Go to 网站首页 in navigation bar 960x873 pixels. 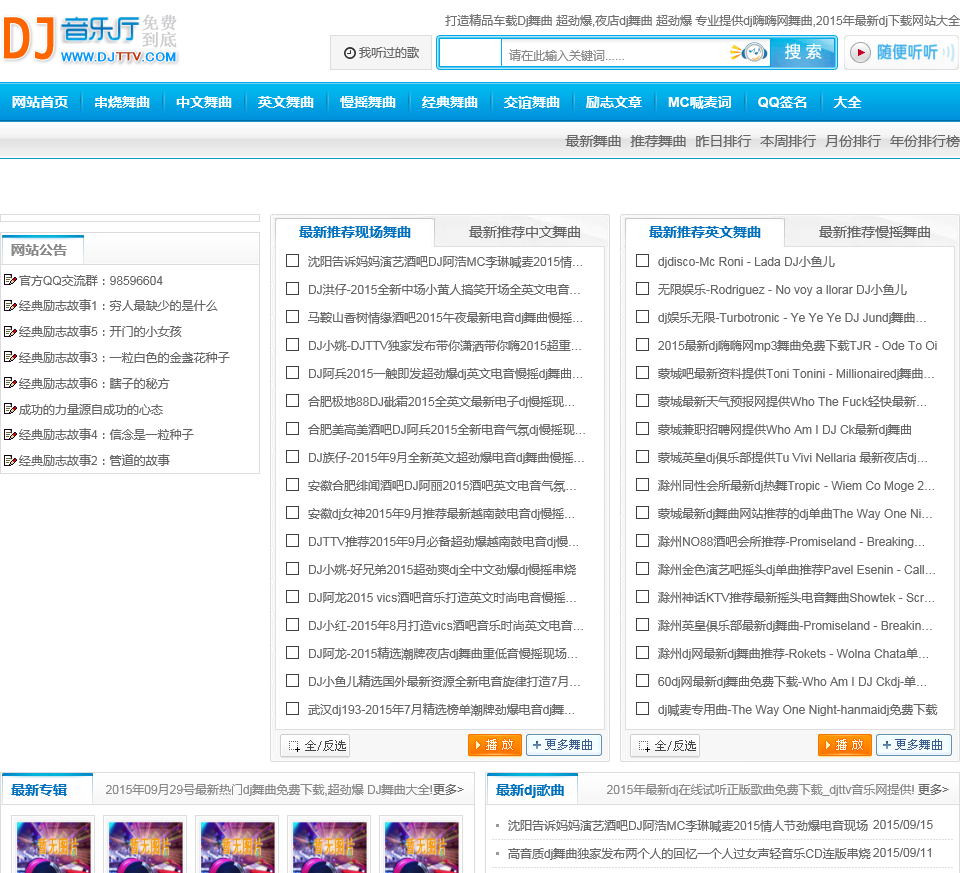[40, 102]
